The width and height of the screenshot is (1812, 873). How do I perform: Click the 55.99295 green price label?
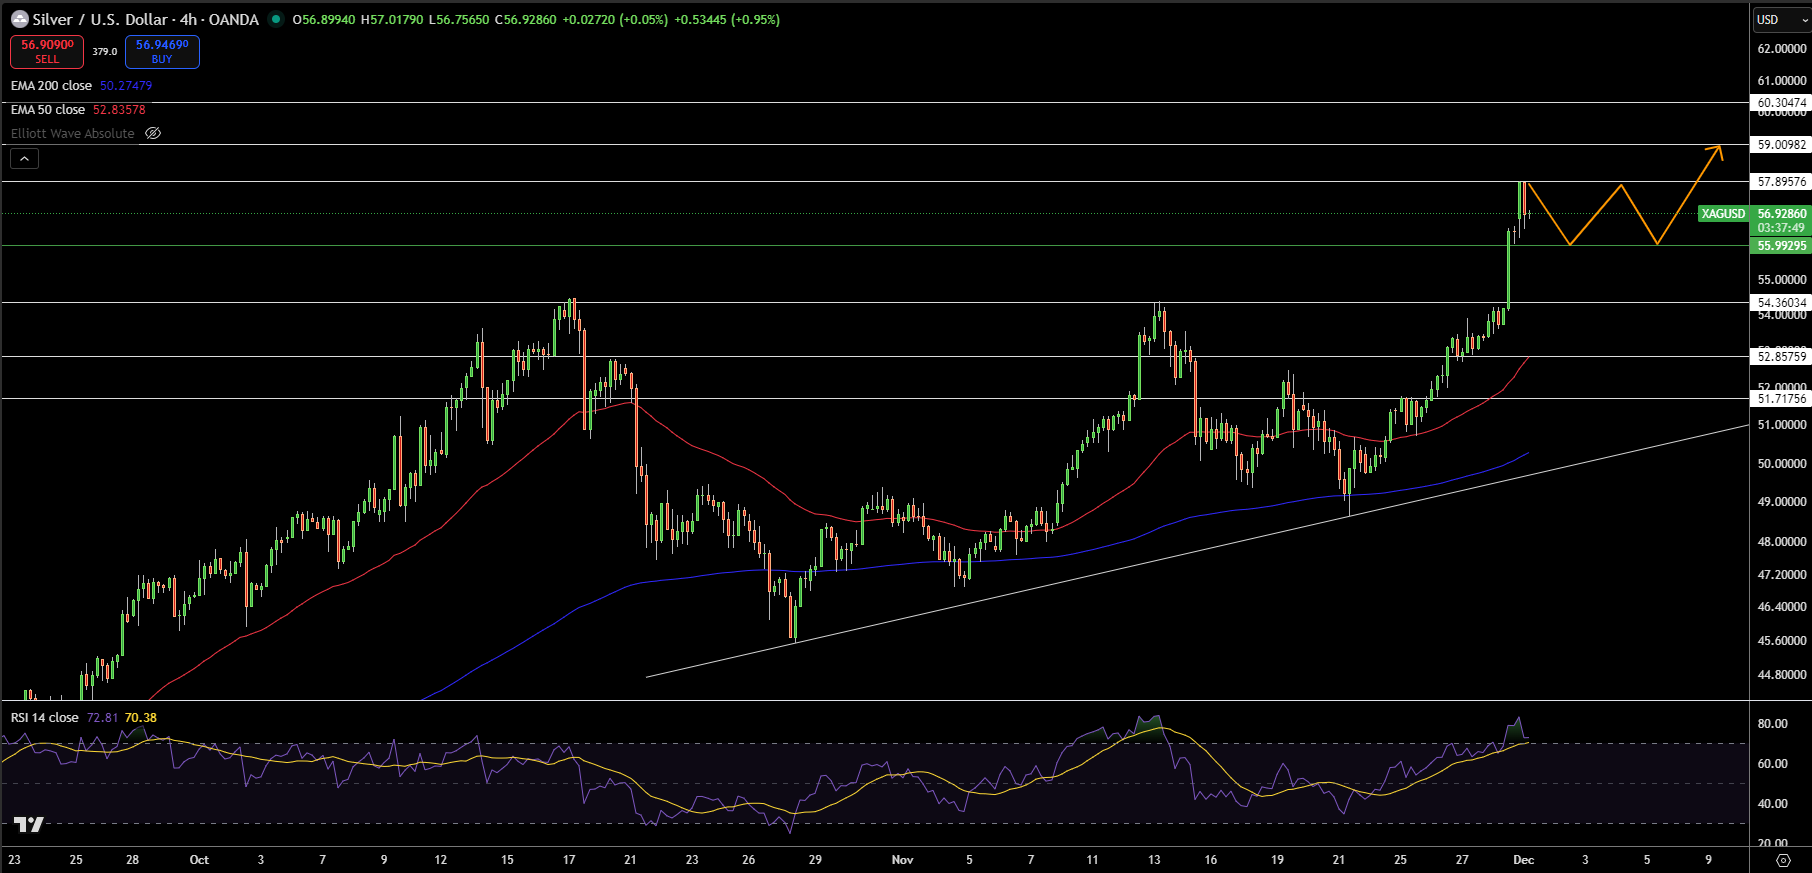click(1782, 246)
